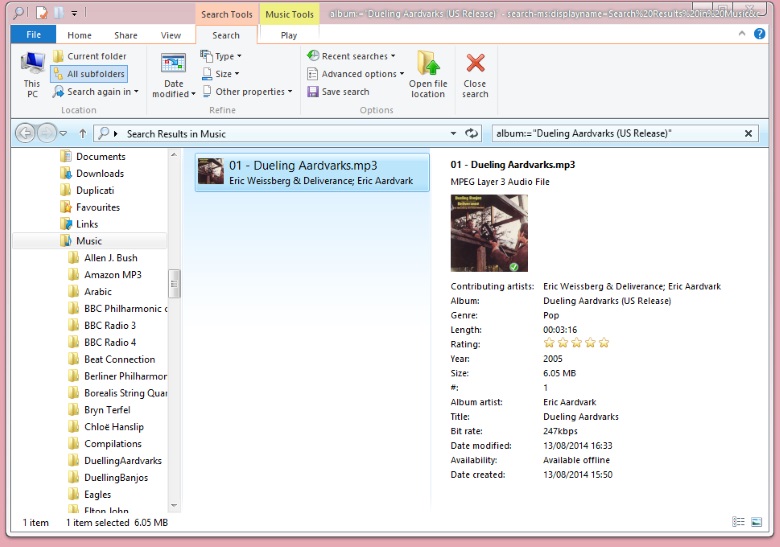Click the album art thumbnail in details pane
This screenshot has height=547, width=780.
tap(489, 233)
